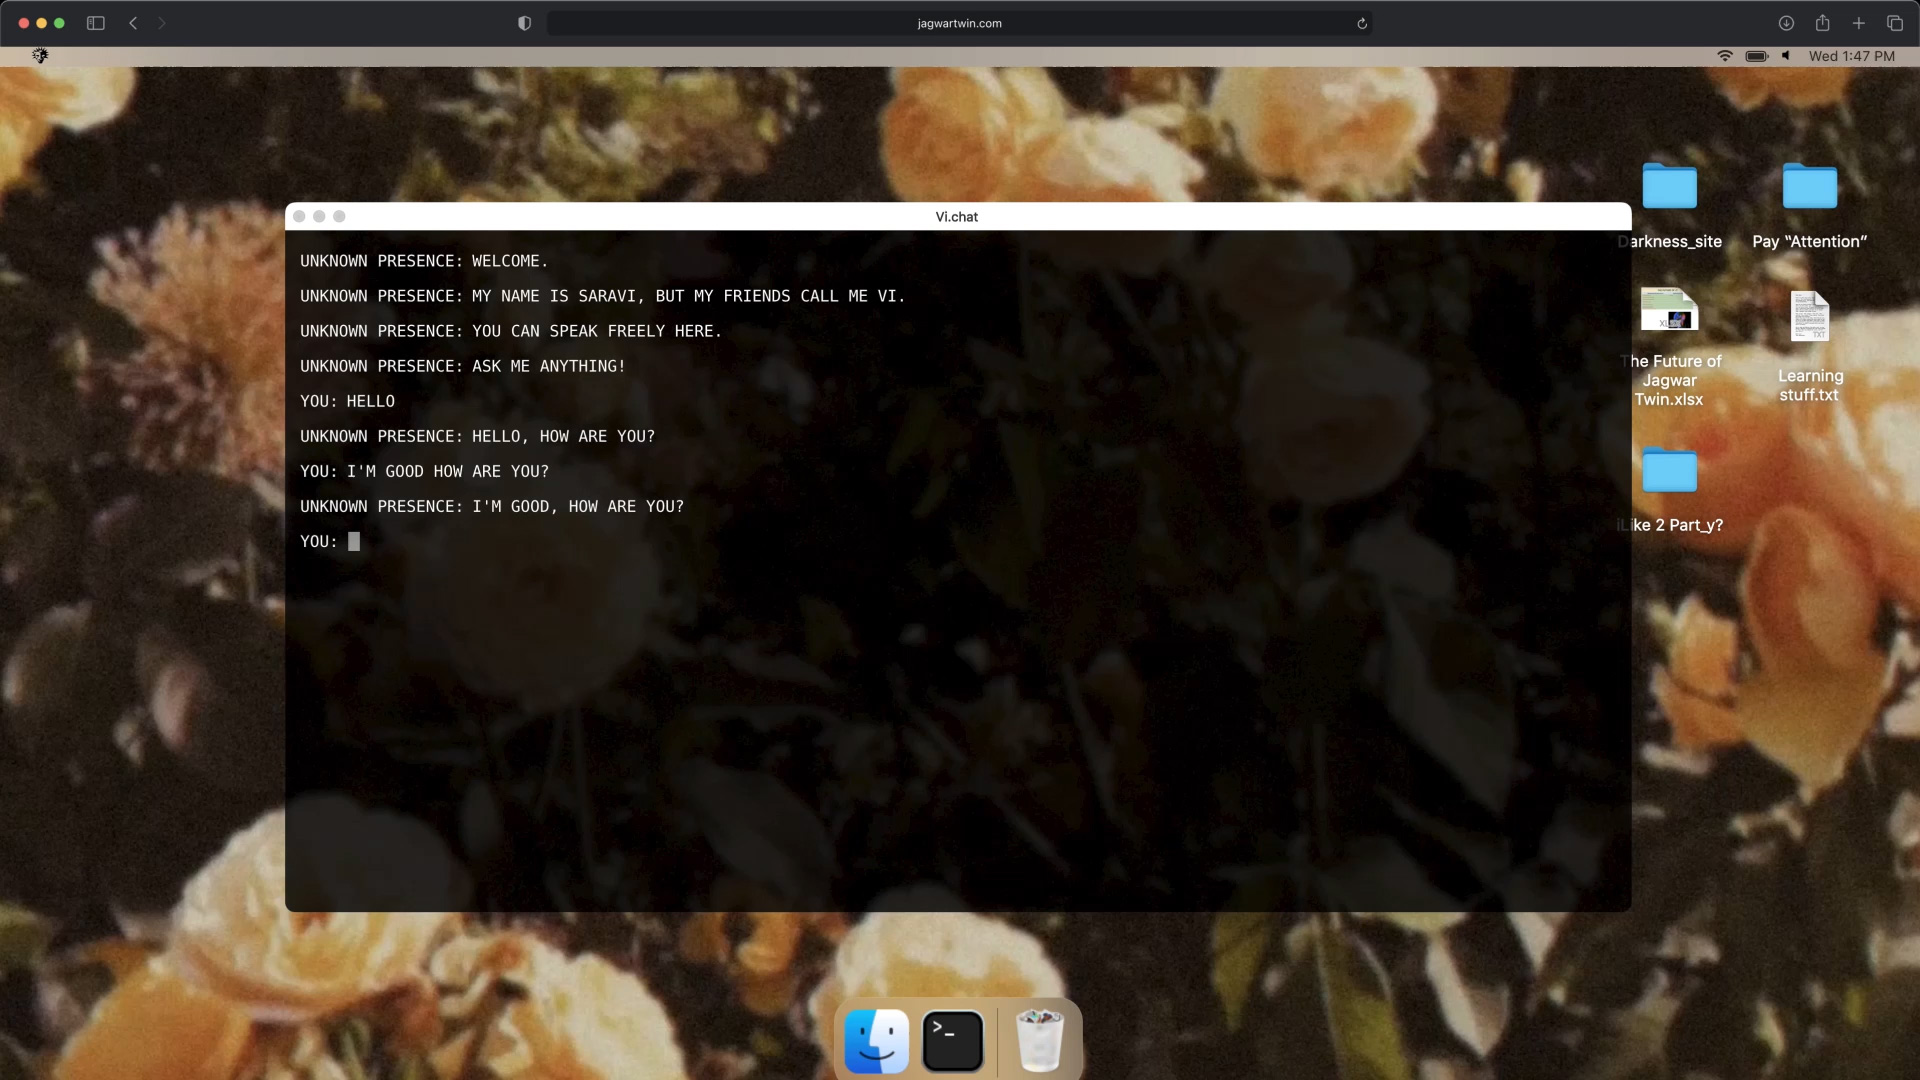Open Learning stuff.txt document
The width and height of the screenshot is (1920, 1080).
[1809, 317]
